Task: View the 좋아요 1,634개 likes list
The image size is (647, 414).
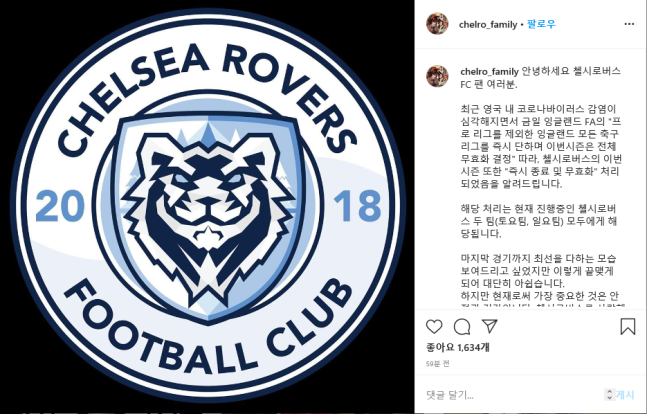Action: [458, 348]
